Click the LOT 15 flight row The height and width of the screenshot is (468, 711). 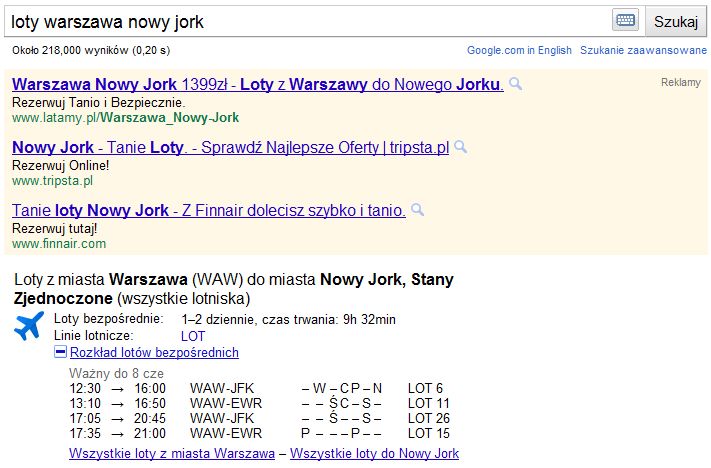(255, 433)
